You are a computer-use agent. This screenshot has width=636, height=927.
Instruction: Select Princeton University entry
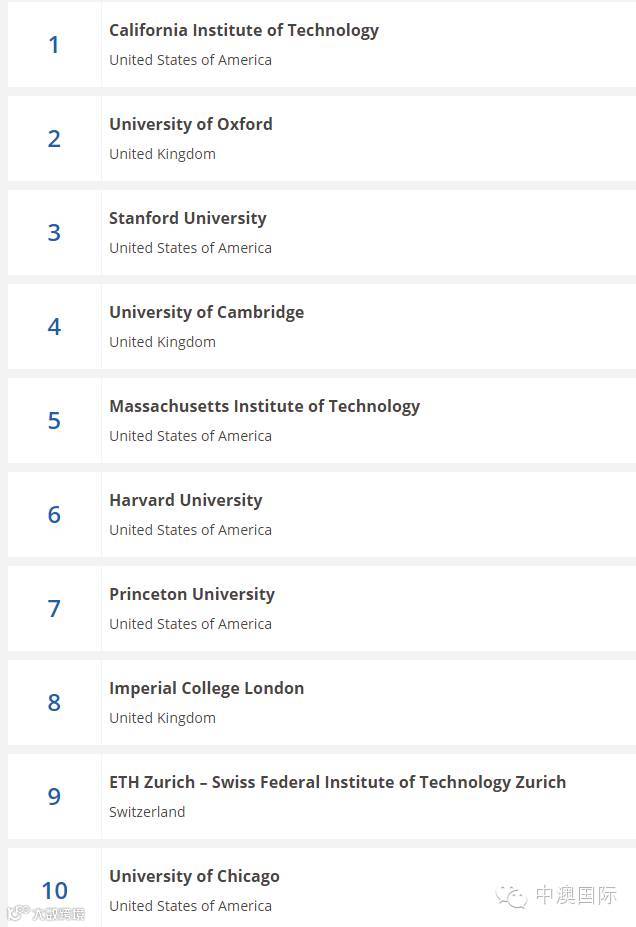coord(192,595)
